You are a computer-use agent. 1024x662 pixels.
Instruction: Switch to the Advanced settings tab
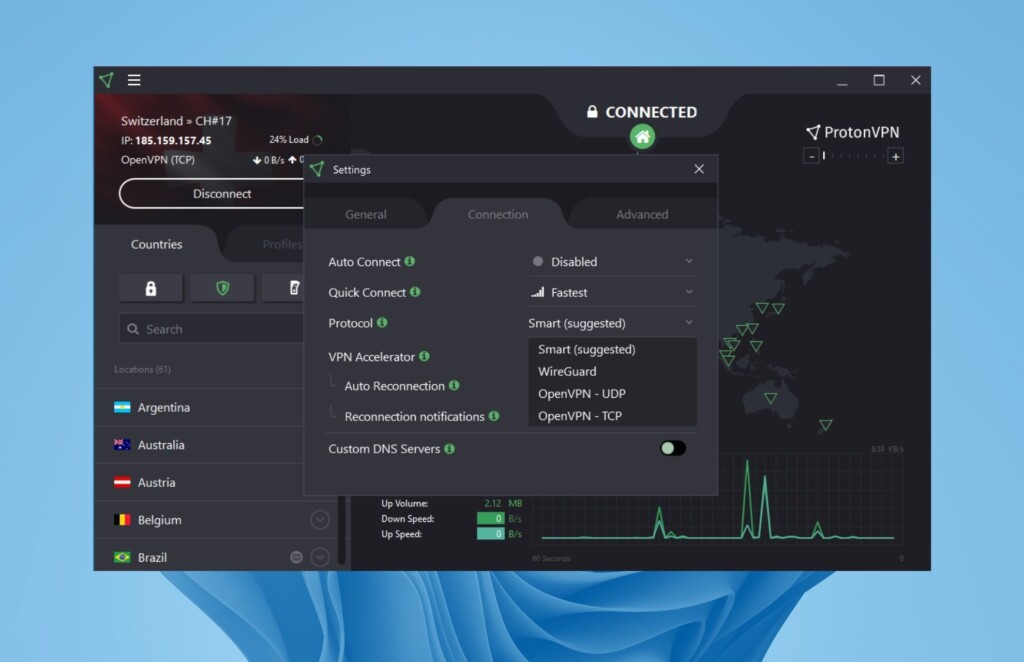[x=642, y=214]
